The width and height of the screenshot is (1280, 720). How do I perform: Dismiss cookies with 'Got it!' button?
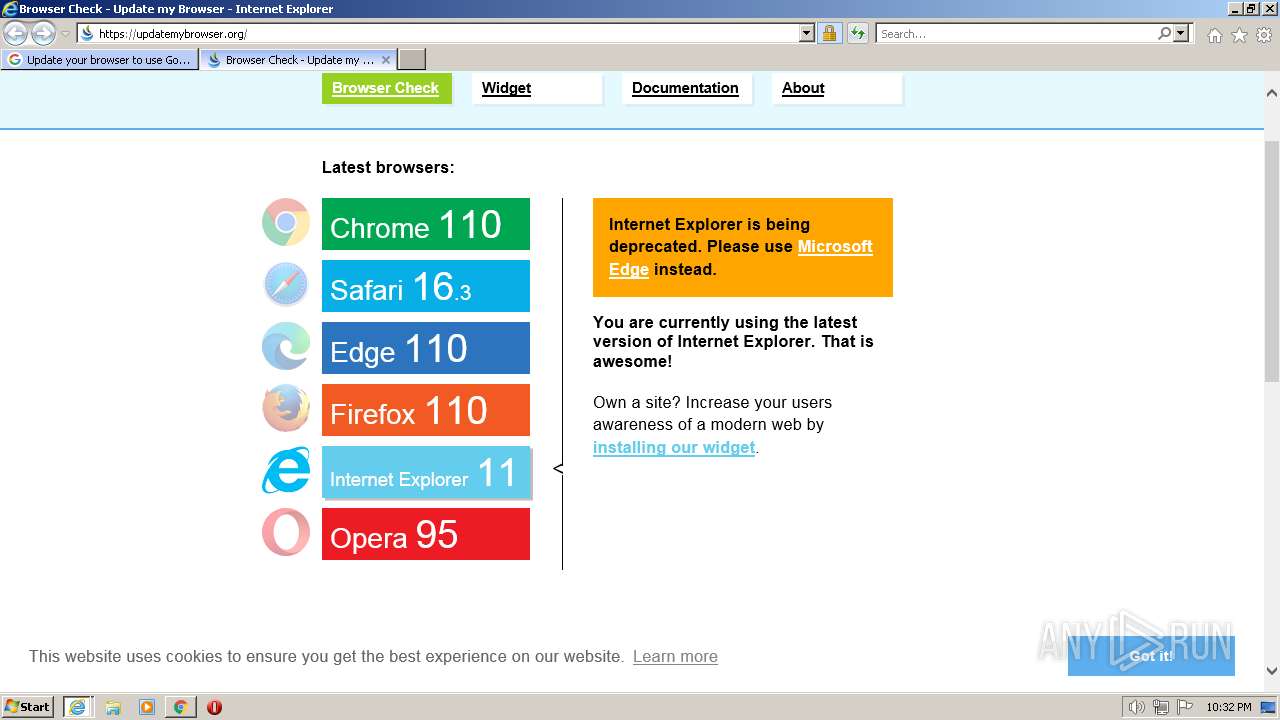[x=1151, y=656]
